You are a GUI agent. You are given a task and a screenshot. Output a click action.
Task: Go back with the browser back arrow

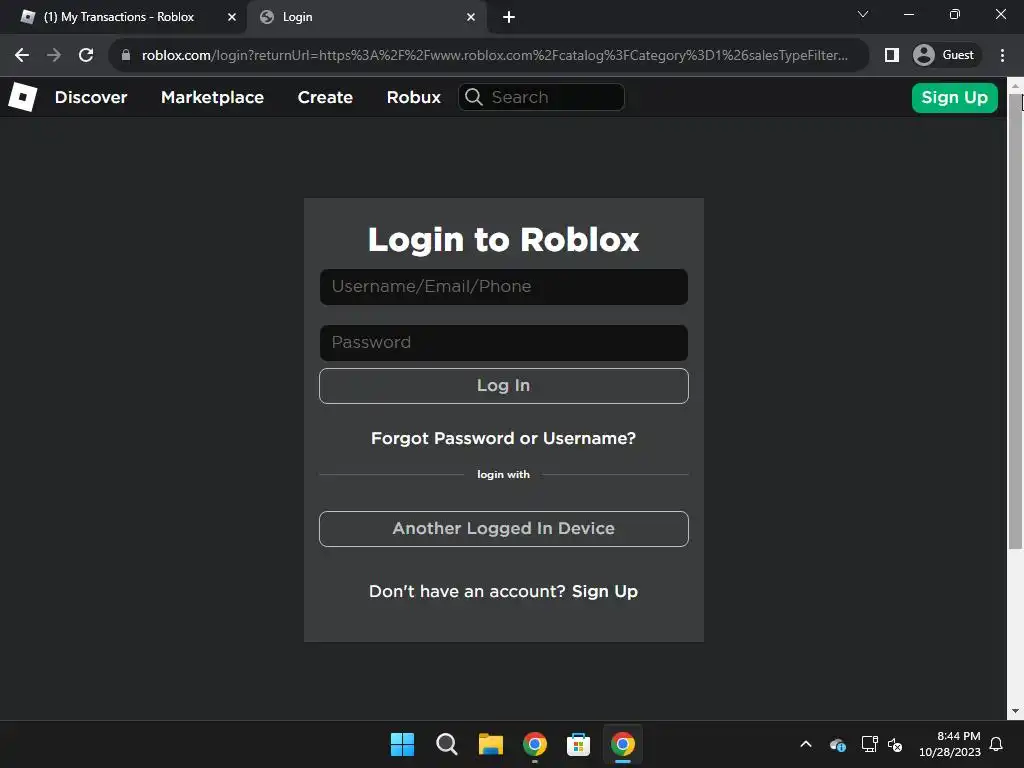(x=22, y=55)
